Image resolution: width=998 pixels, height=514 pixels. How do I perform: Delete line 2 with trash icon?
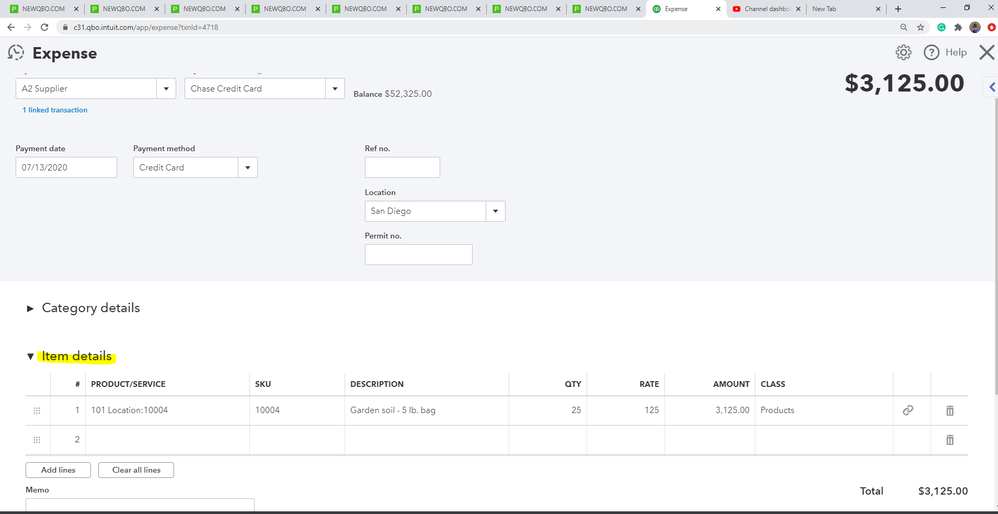click(950, 440)
